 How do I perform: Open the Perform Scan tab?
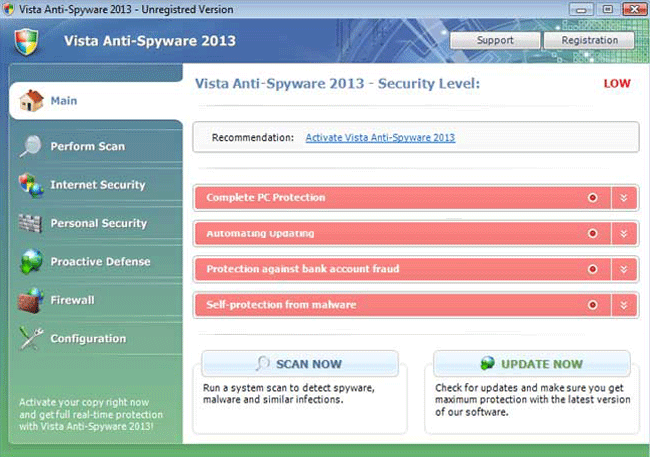point(88,147)
